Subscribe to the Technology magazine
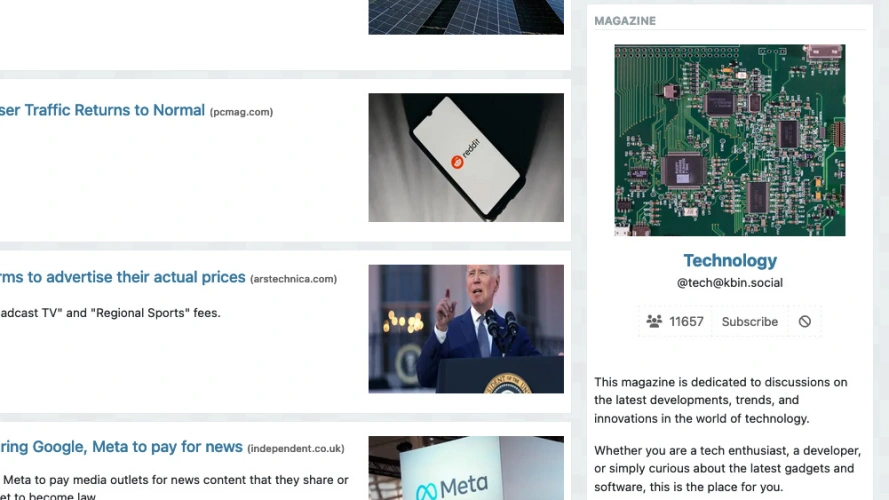The image size is (889, 500). (x=750, y=321)
